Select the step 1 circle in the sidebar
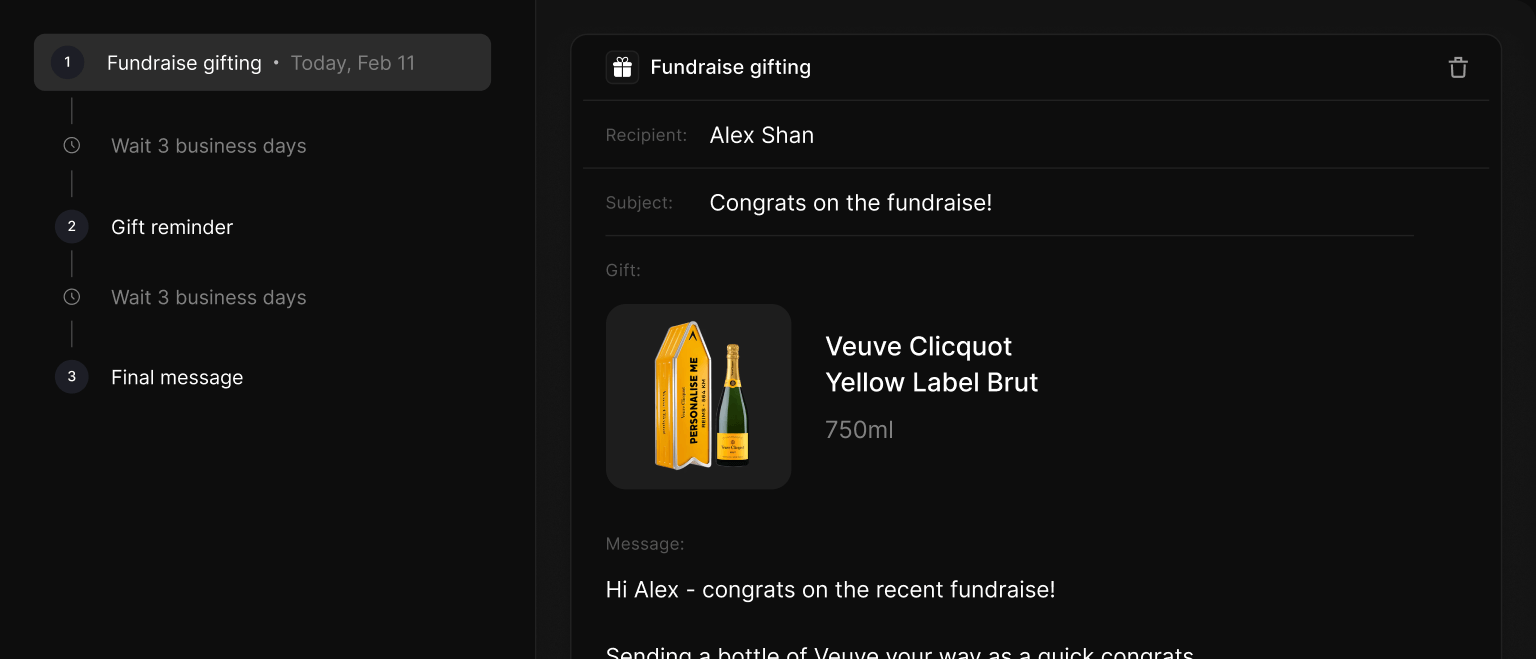This screenshot has height=659, width=1536. point(67,61)
